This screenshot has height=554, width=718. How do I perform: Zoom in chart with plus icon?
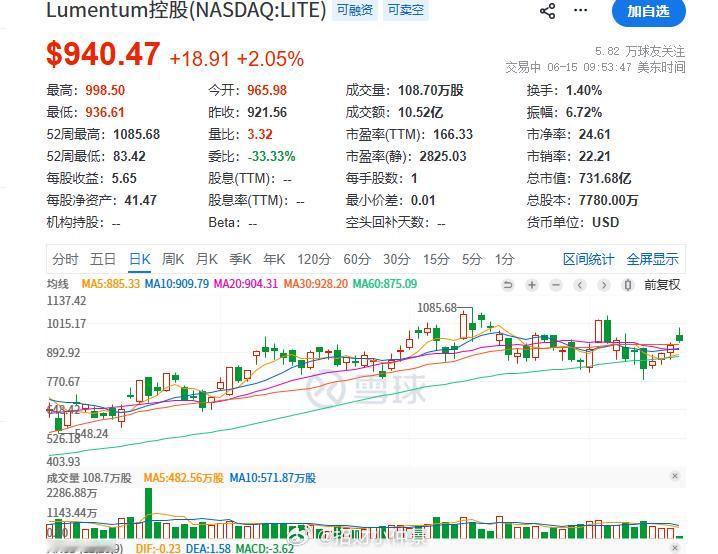coord(532,285)
